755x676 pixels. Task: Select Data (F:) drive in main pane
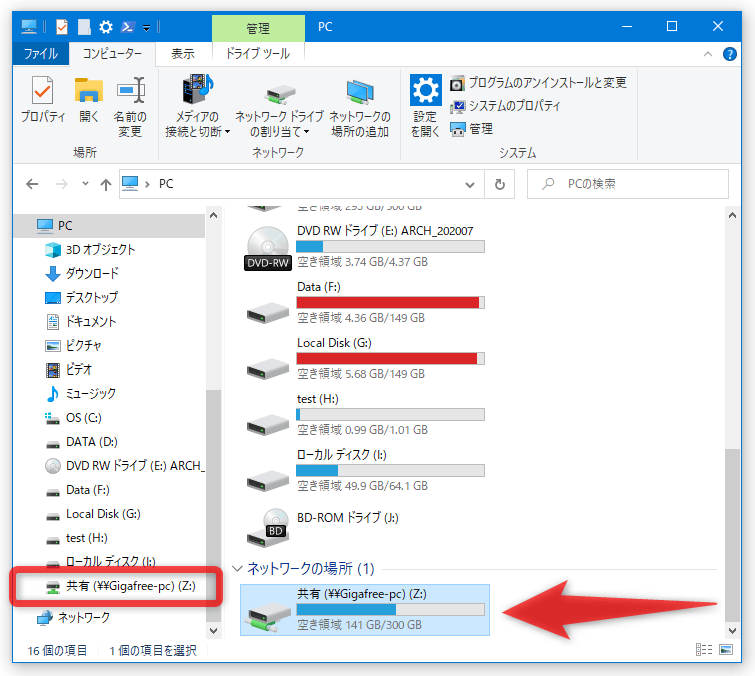[x=364, y=303]
